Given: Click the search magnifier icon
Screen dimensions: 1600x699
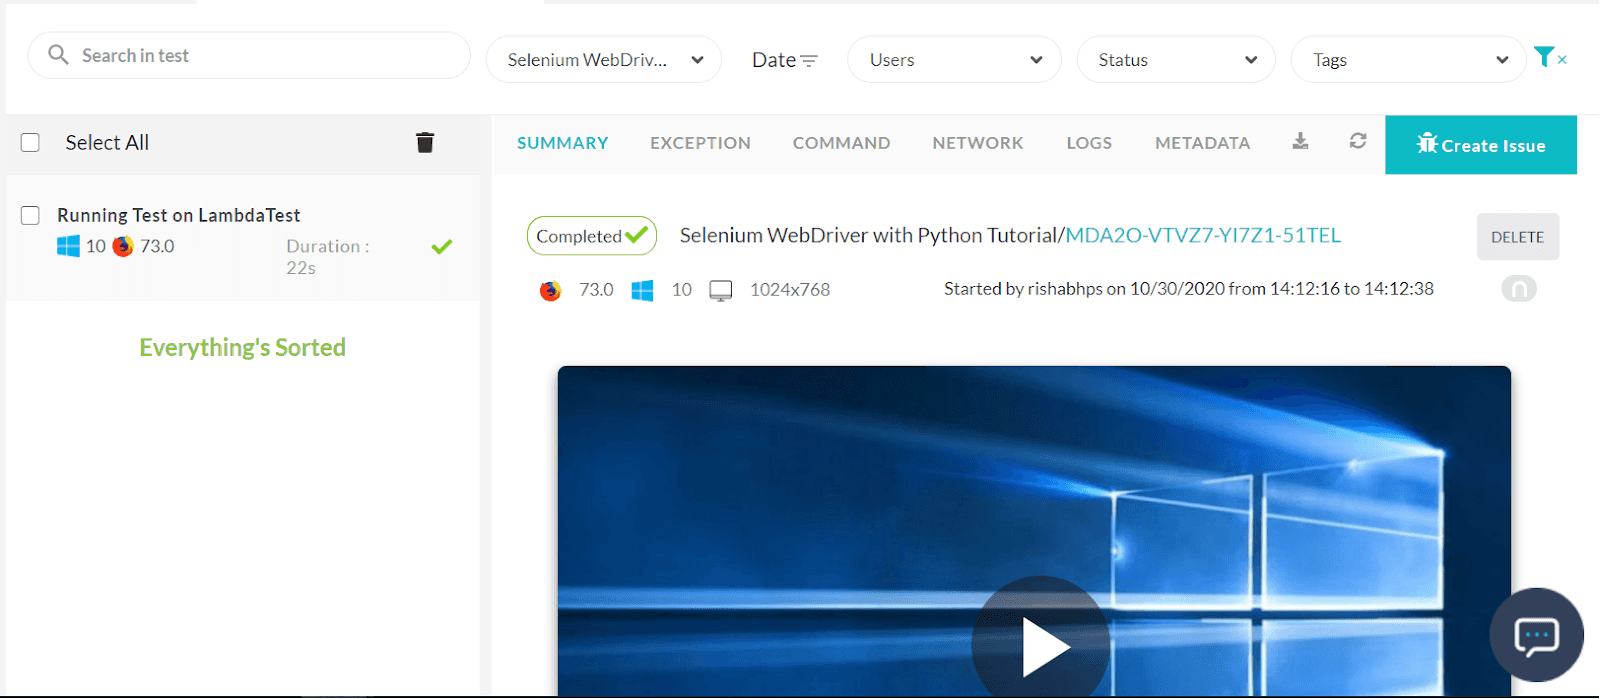Looking at the screenshot, I should (x=59, y=55).
